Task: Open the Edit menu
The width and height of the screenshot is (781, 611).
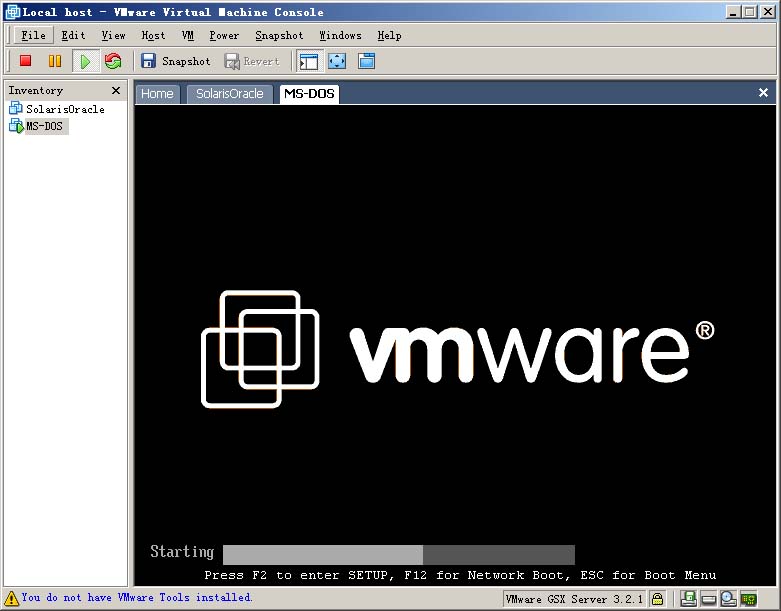Action: [x=73, y=35]
